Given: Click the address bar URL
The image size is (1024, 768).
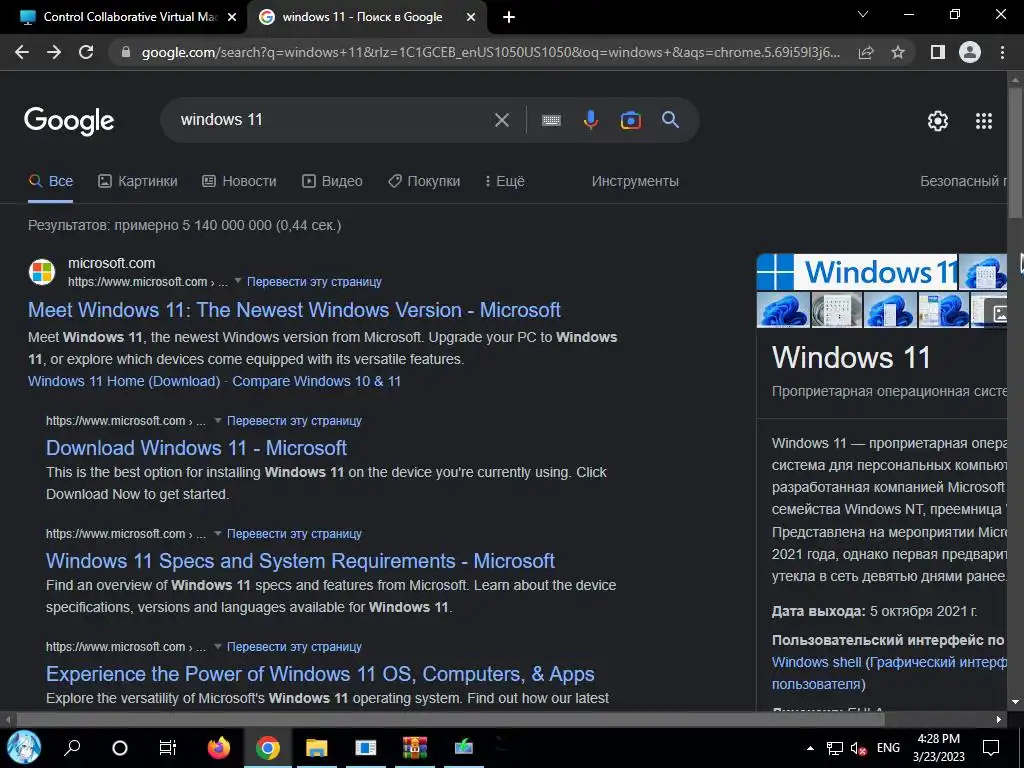Looking at the screenshot, I should pos(490,52).
